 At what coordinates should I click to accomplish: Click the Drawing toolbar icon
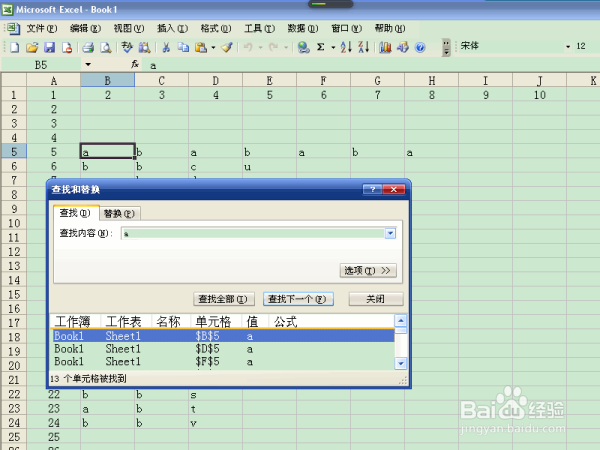(403, 47)
